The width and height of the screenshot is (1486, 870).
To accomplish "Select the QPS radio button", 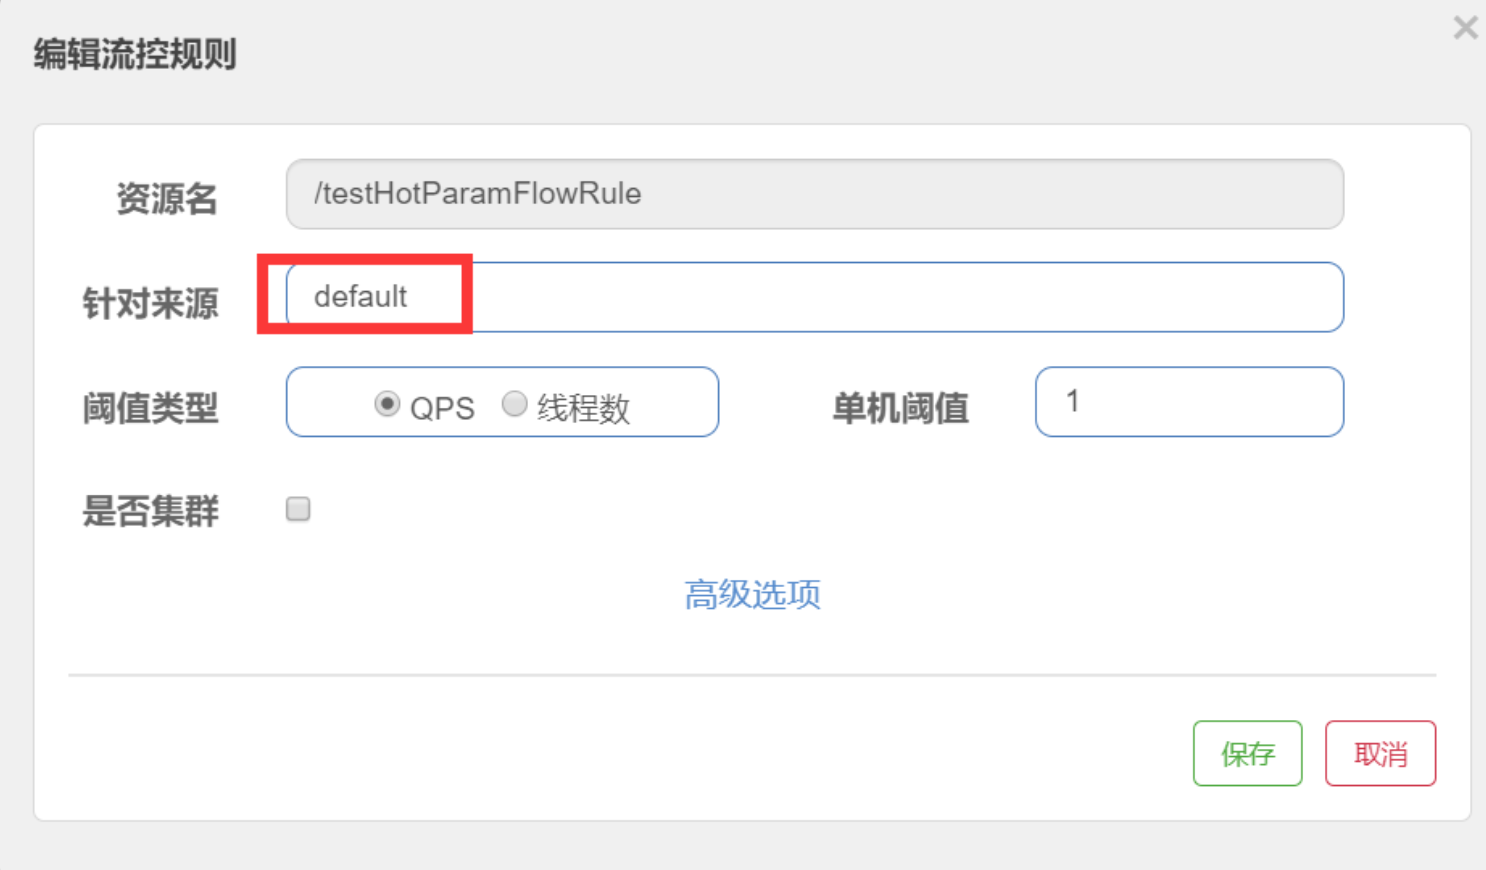I will pyautogui.click(x=387, y=404).
